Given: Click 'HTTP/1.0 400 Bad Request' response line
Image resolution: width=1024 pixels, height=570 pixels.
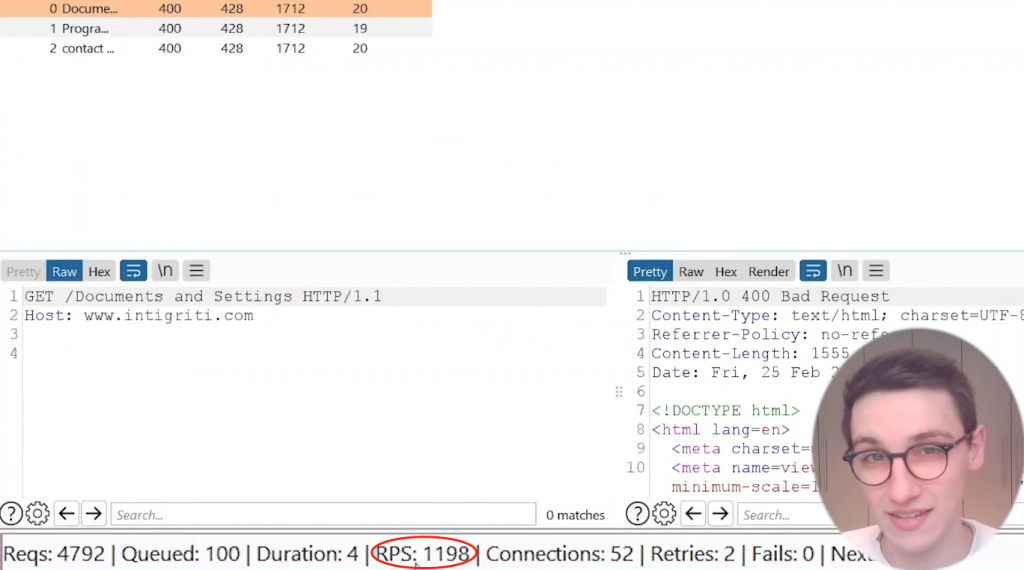Looking at the screenshot, I should point(770,296).
